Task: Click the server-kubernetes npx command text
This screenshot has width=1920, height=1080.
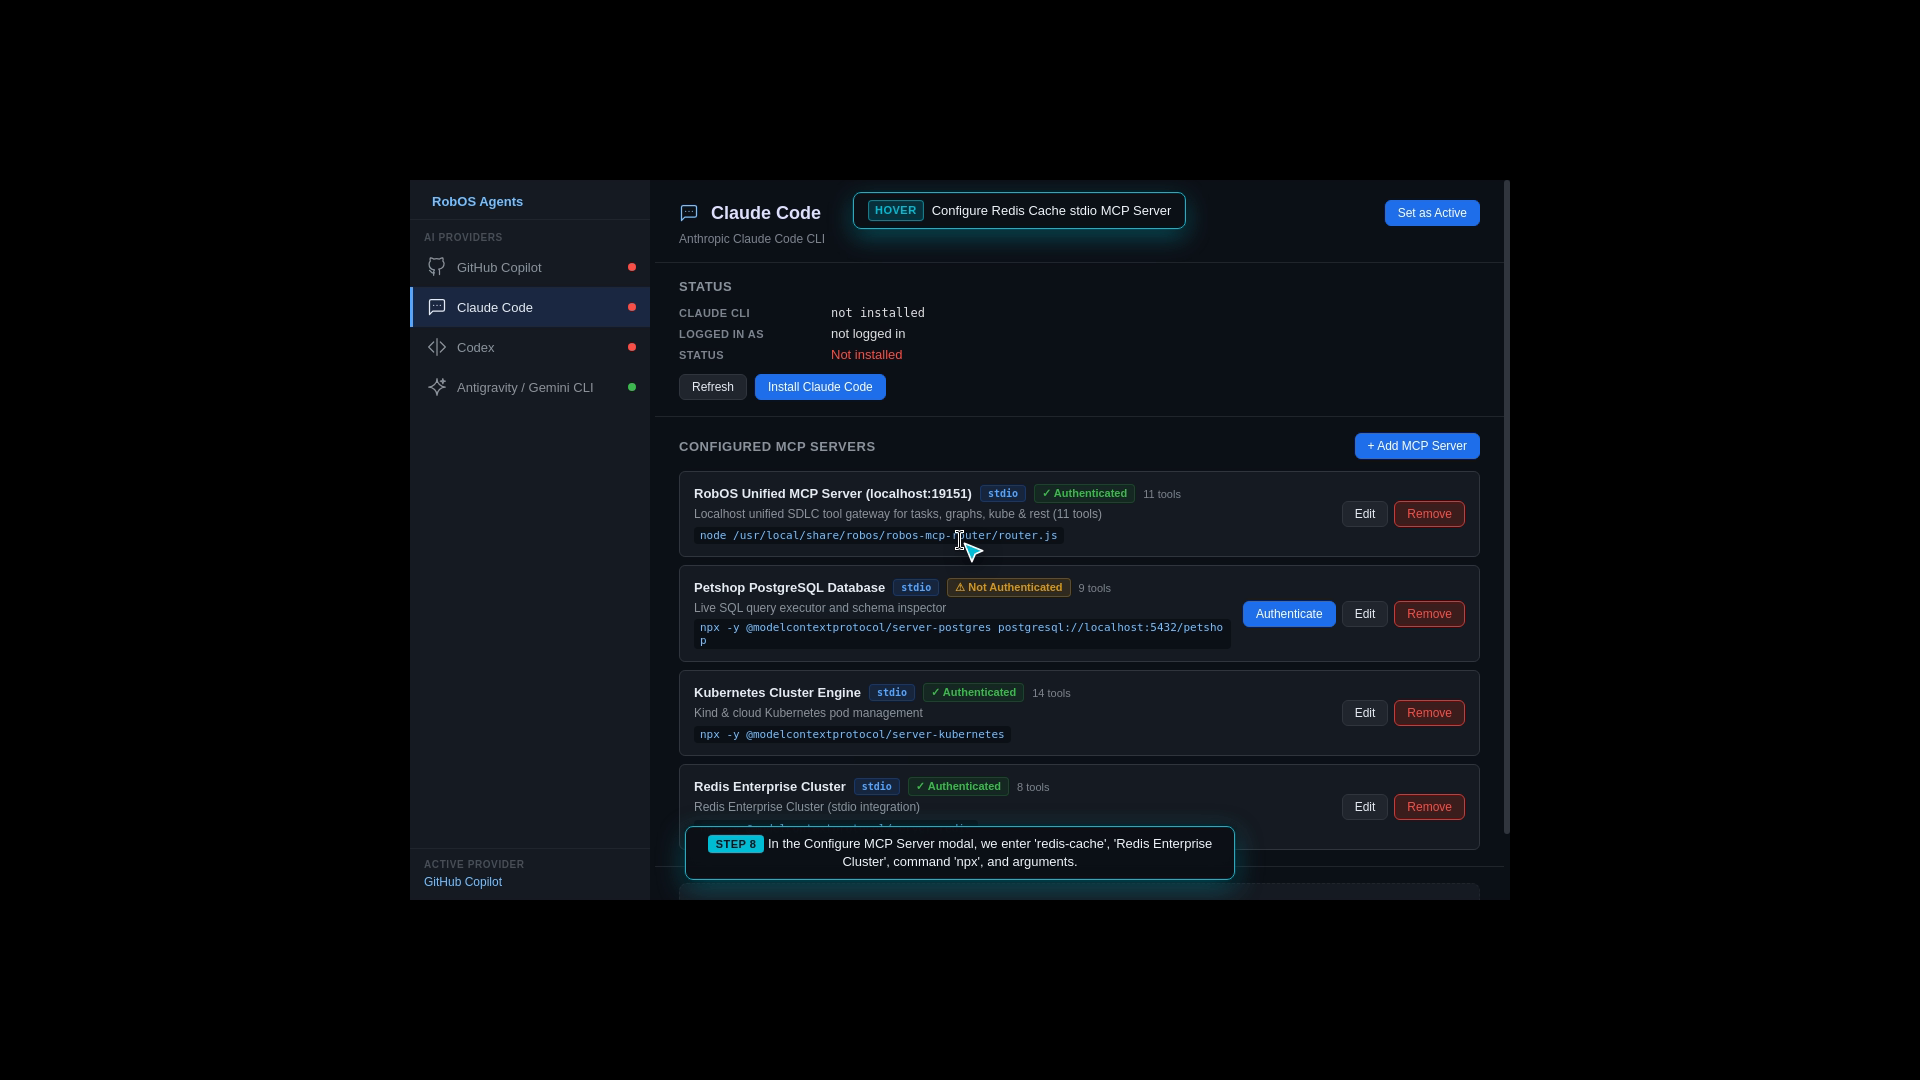Action: pyautogui.click(x=852, y=735)
